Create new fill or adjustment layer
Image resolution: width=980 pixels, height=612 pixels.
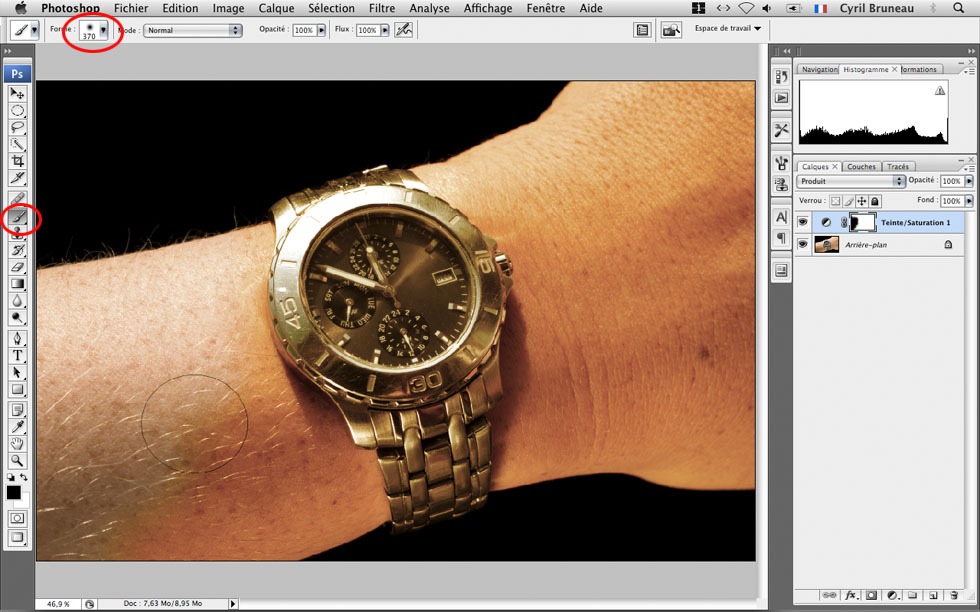tap(892, 595)
